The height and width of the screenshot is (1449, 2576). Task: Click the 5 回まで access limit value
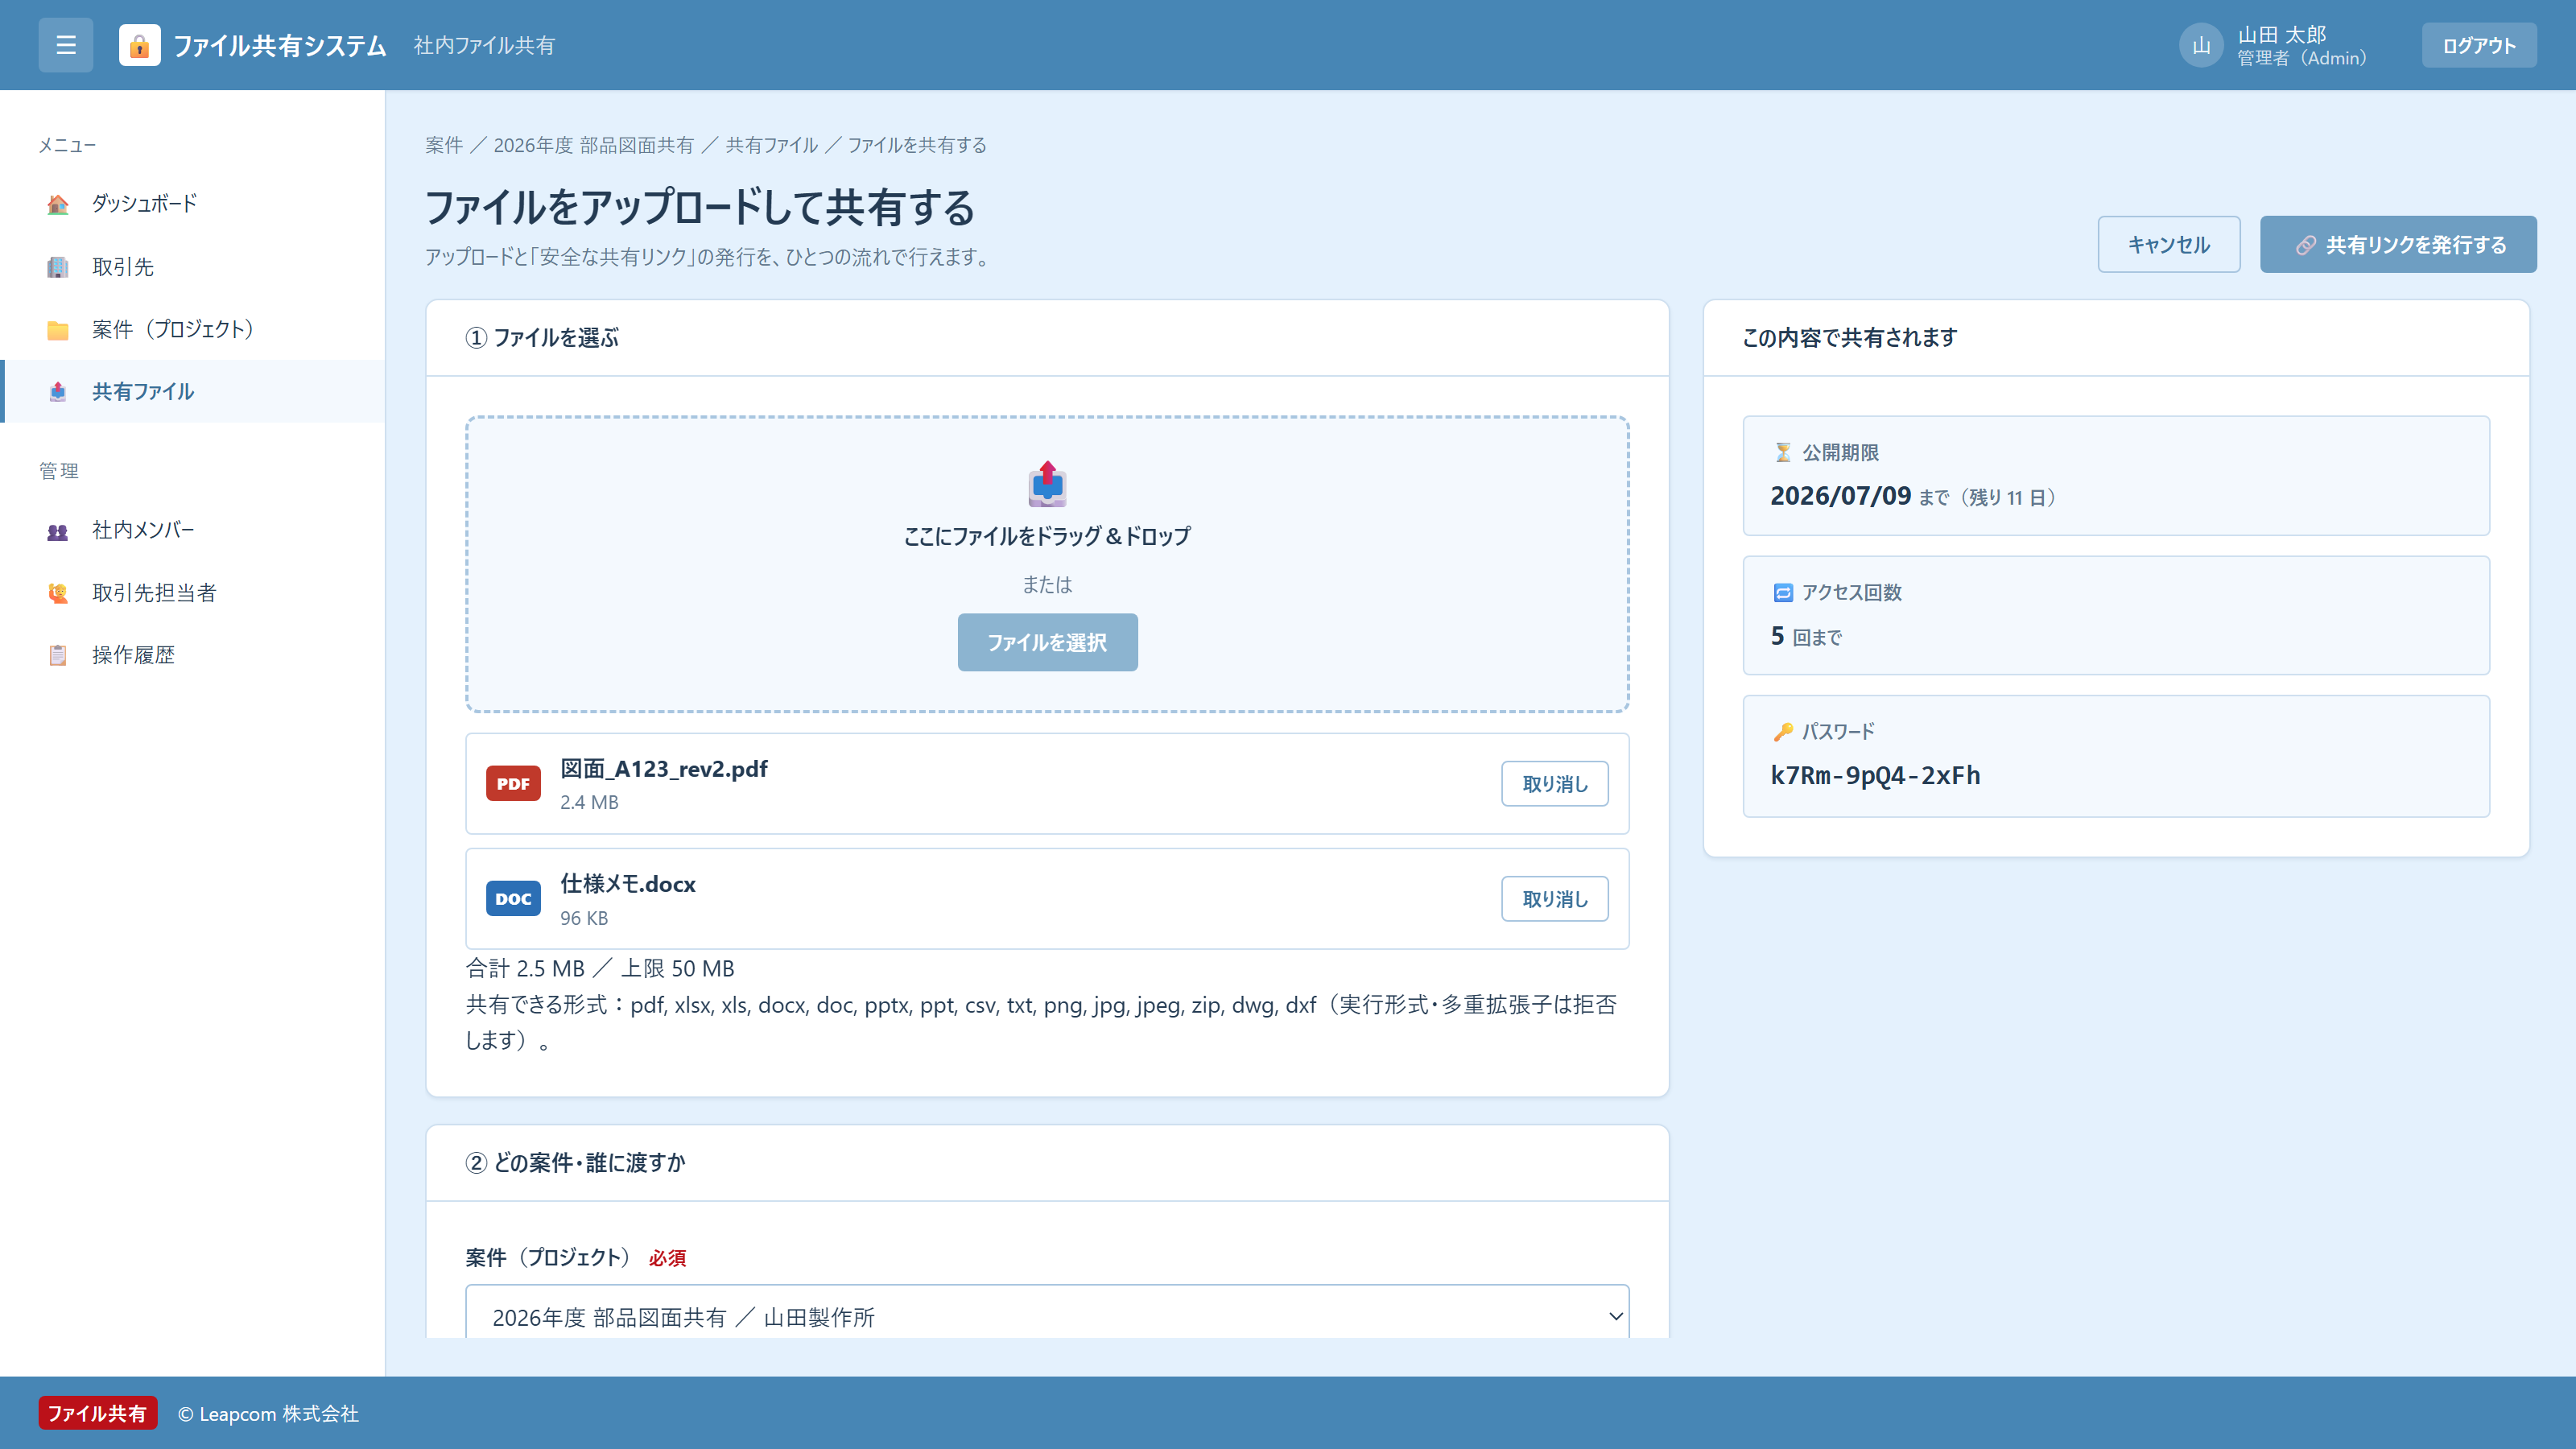point(1806,636)
